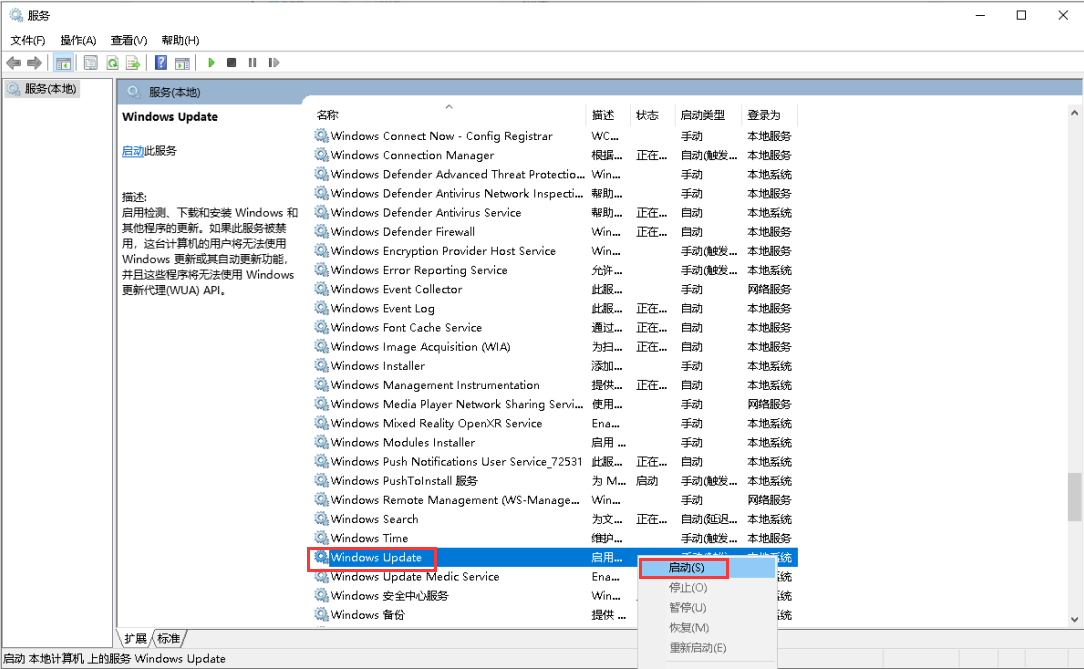Select Windows Modules Installer service

(554, 442)
